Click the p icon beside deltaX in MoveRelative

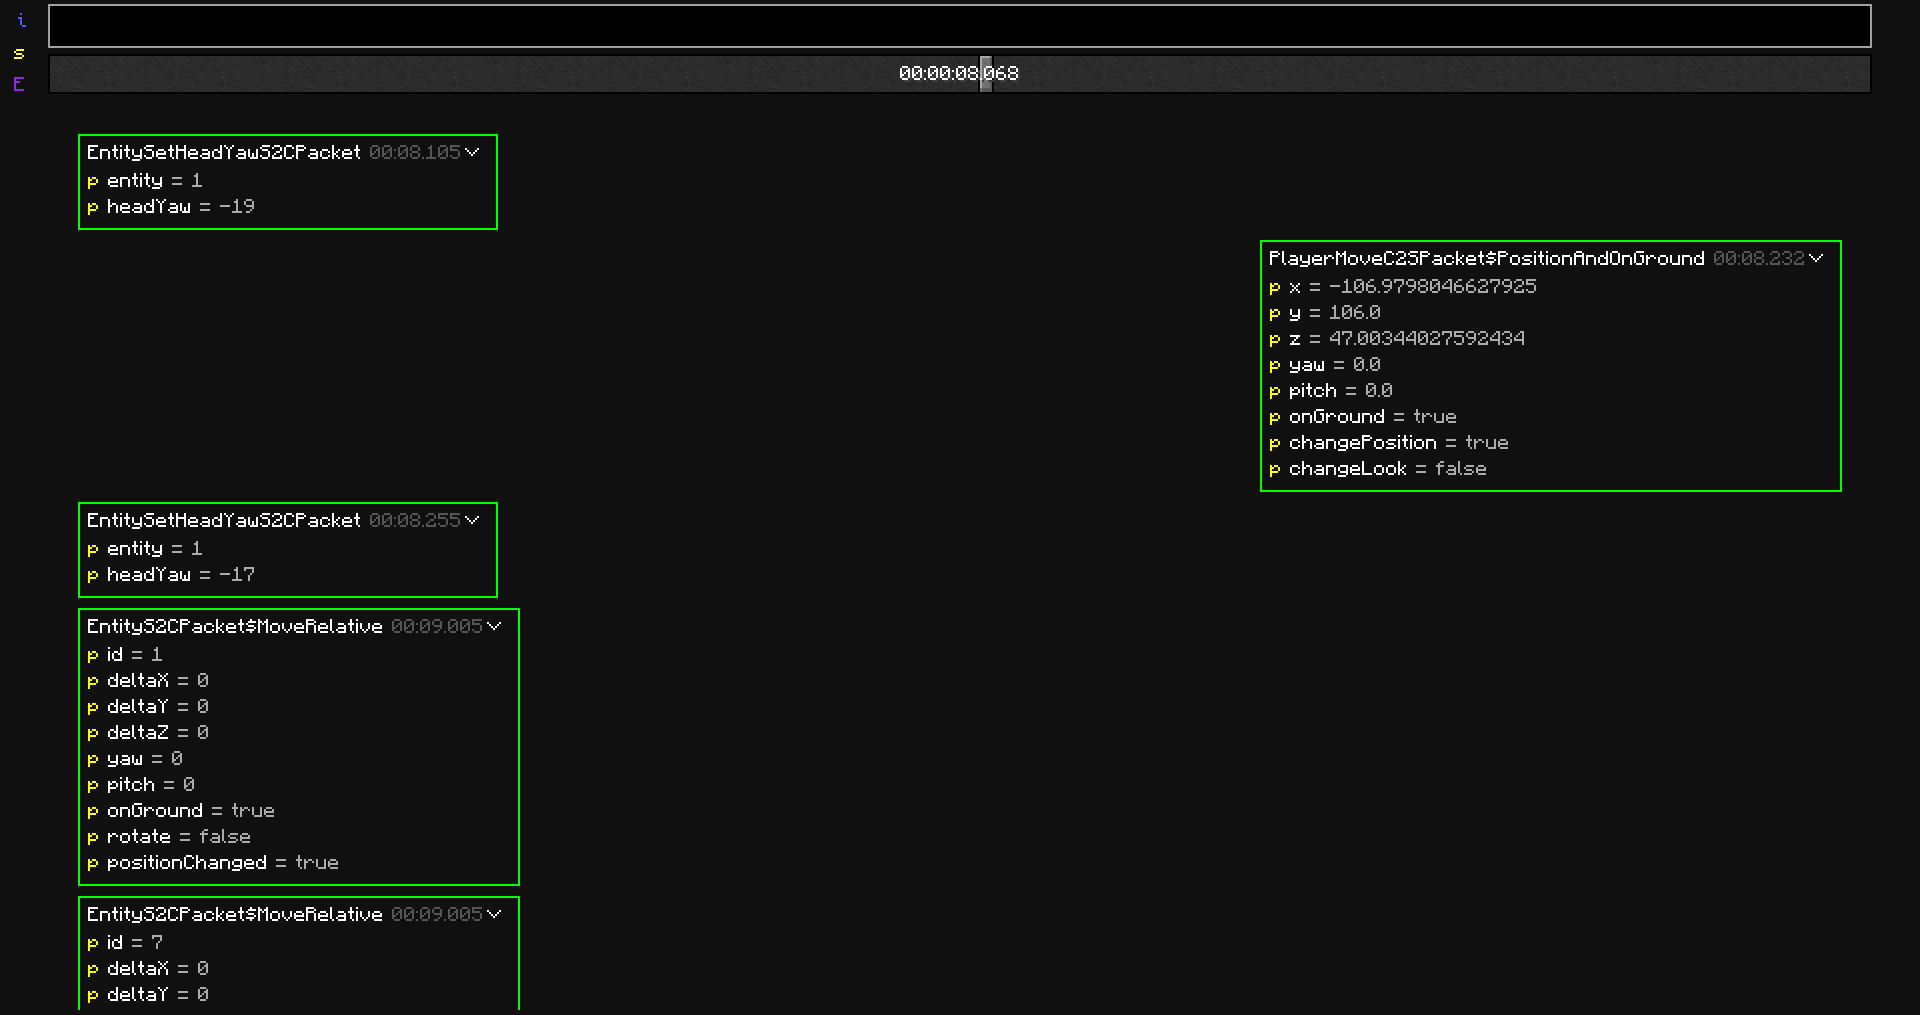click(91, 681)
